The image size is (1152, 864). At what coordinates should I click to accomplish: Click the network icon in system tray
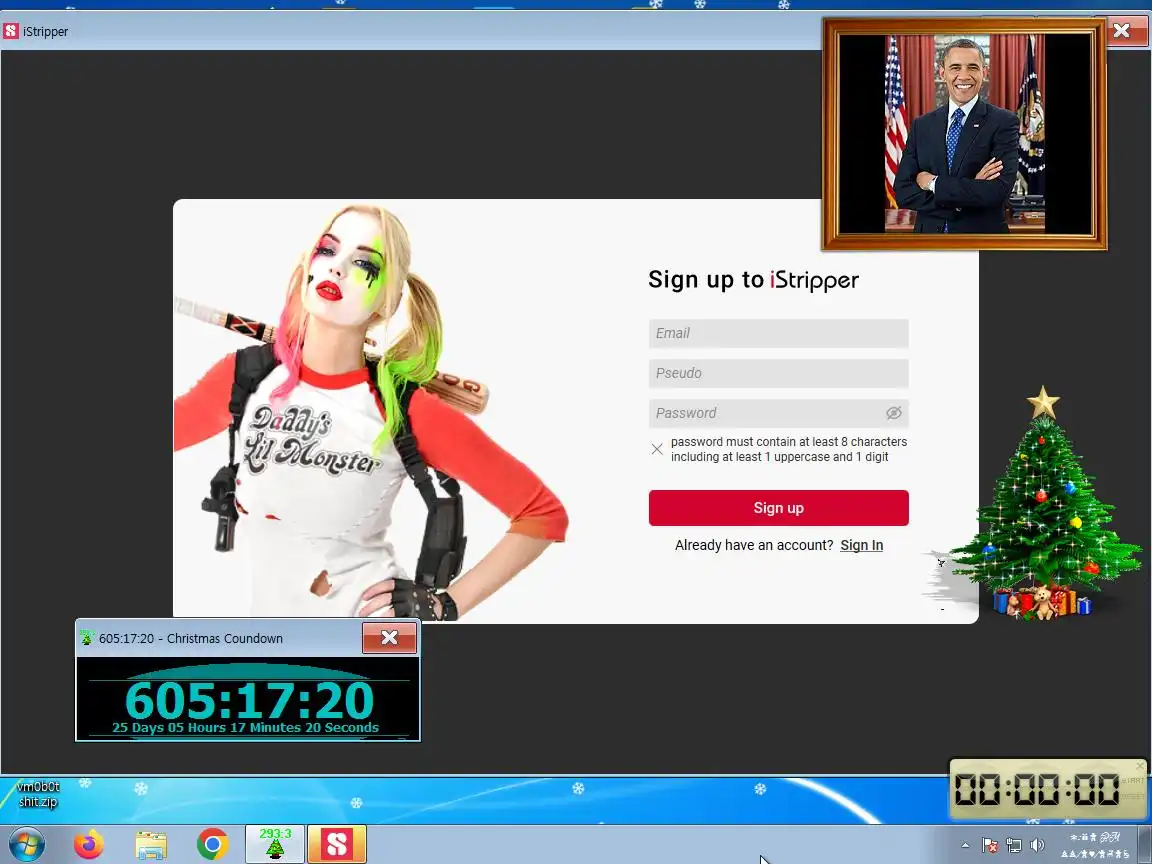1014,845
